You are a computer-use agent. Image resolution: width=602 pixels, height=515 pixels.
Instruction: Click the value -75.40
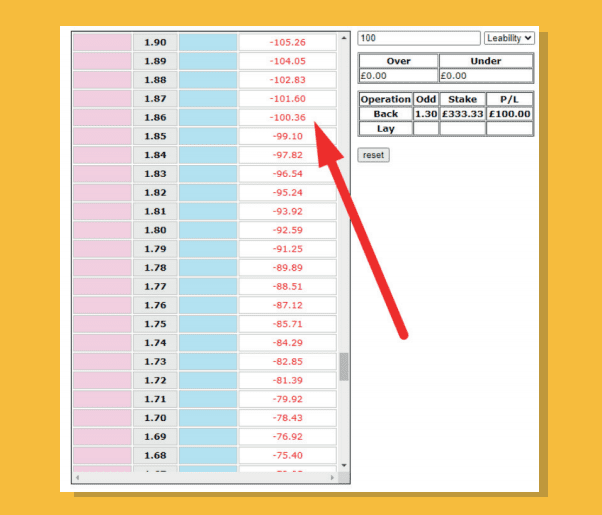pos(288,455)
